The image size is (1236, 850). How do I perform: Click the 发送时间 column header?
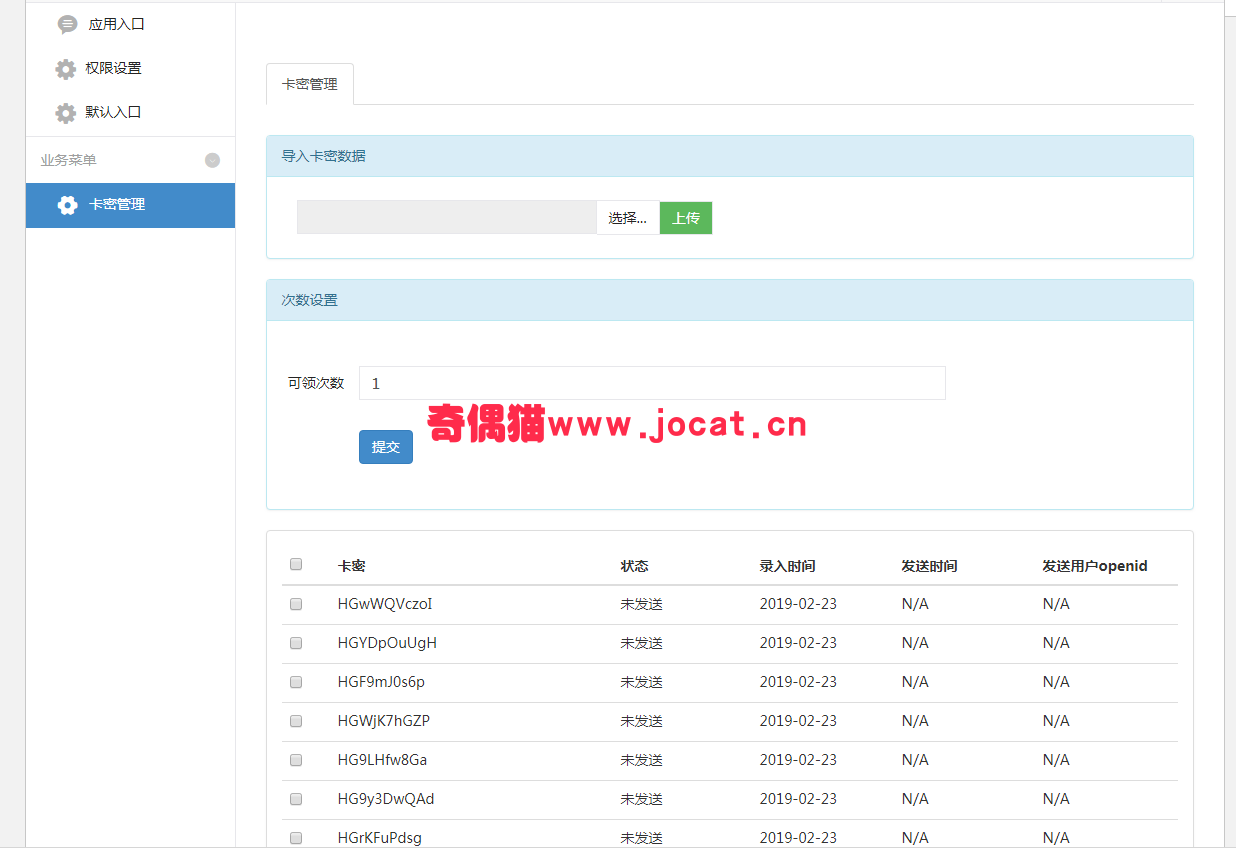point(929,566)
